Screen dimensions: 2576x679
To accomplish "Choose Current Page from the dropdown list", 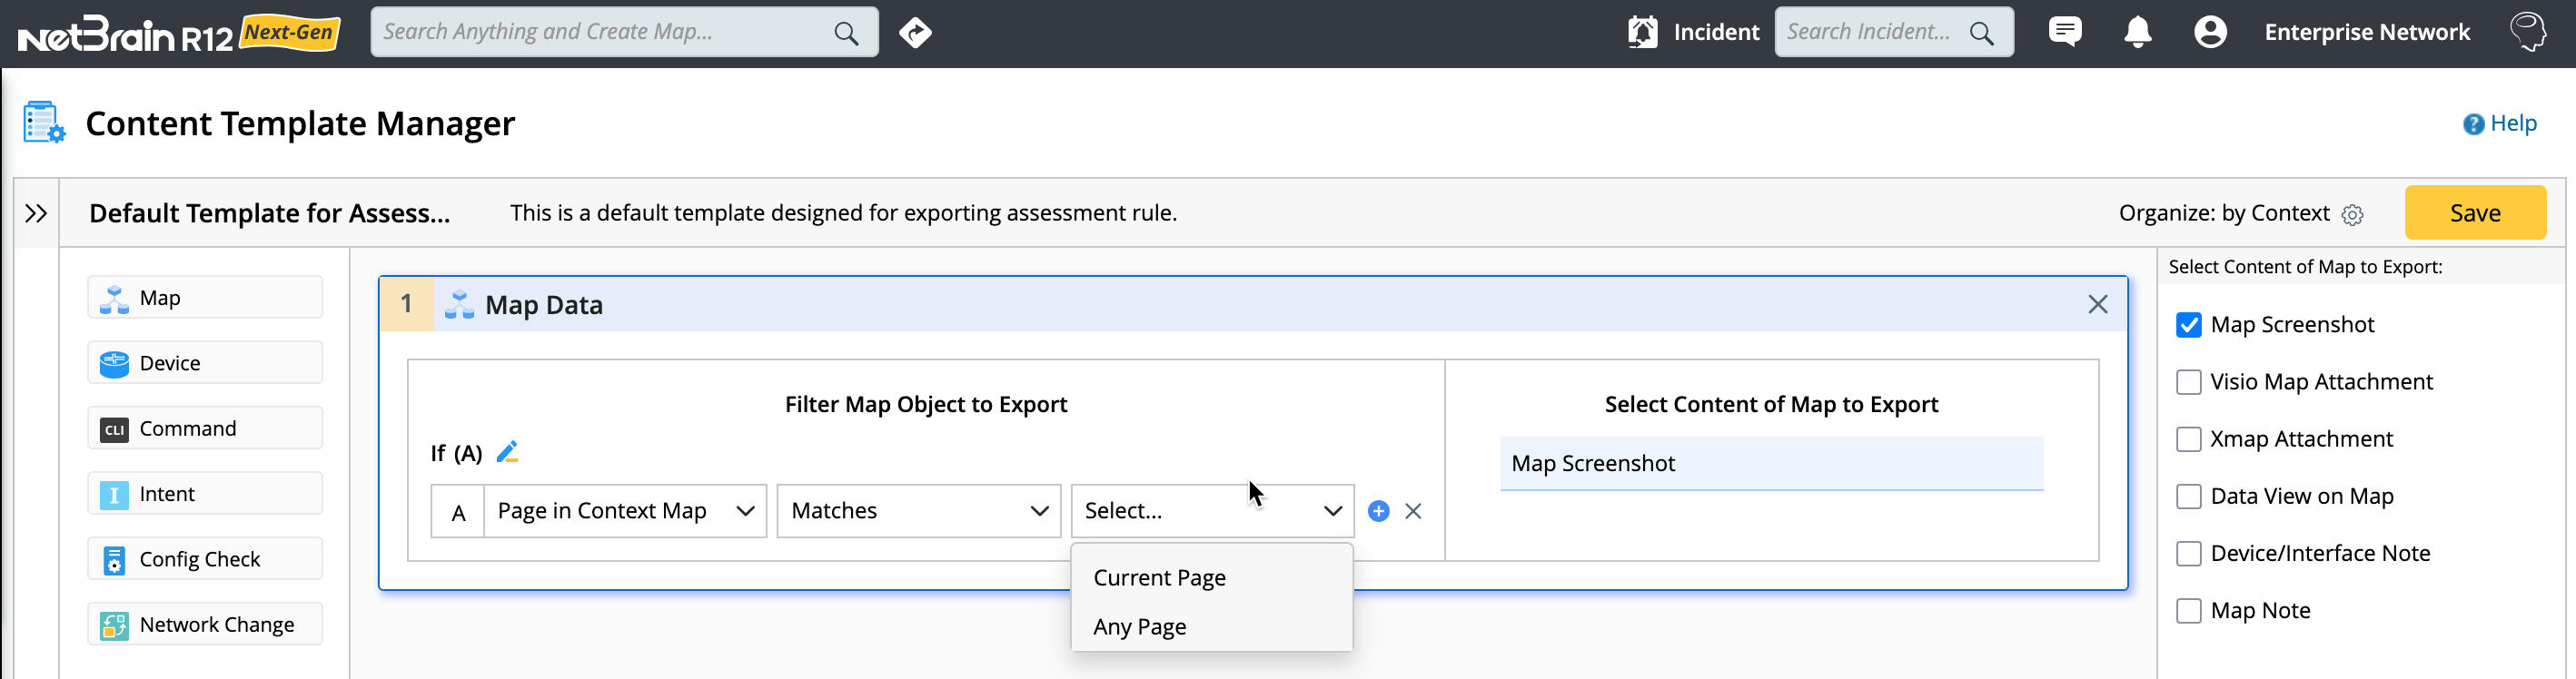I will pos(1159,578).
